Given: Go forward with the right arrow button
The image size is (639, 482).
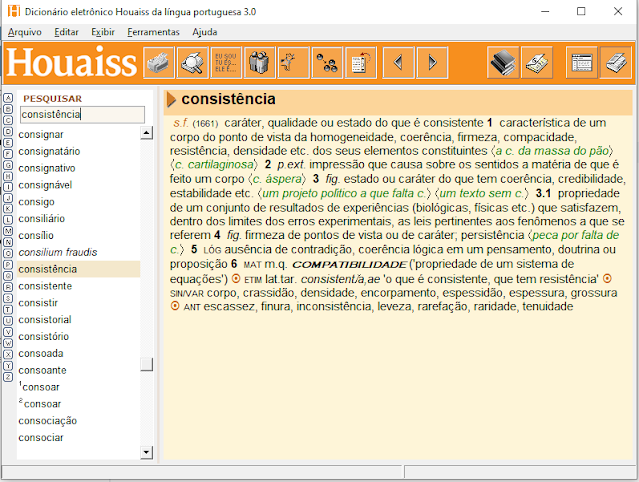Looking at the screenshot, I should coord(432,63).
